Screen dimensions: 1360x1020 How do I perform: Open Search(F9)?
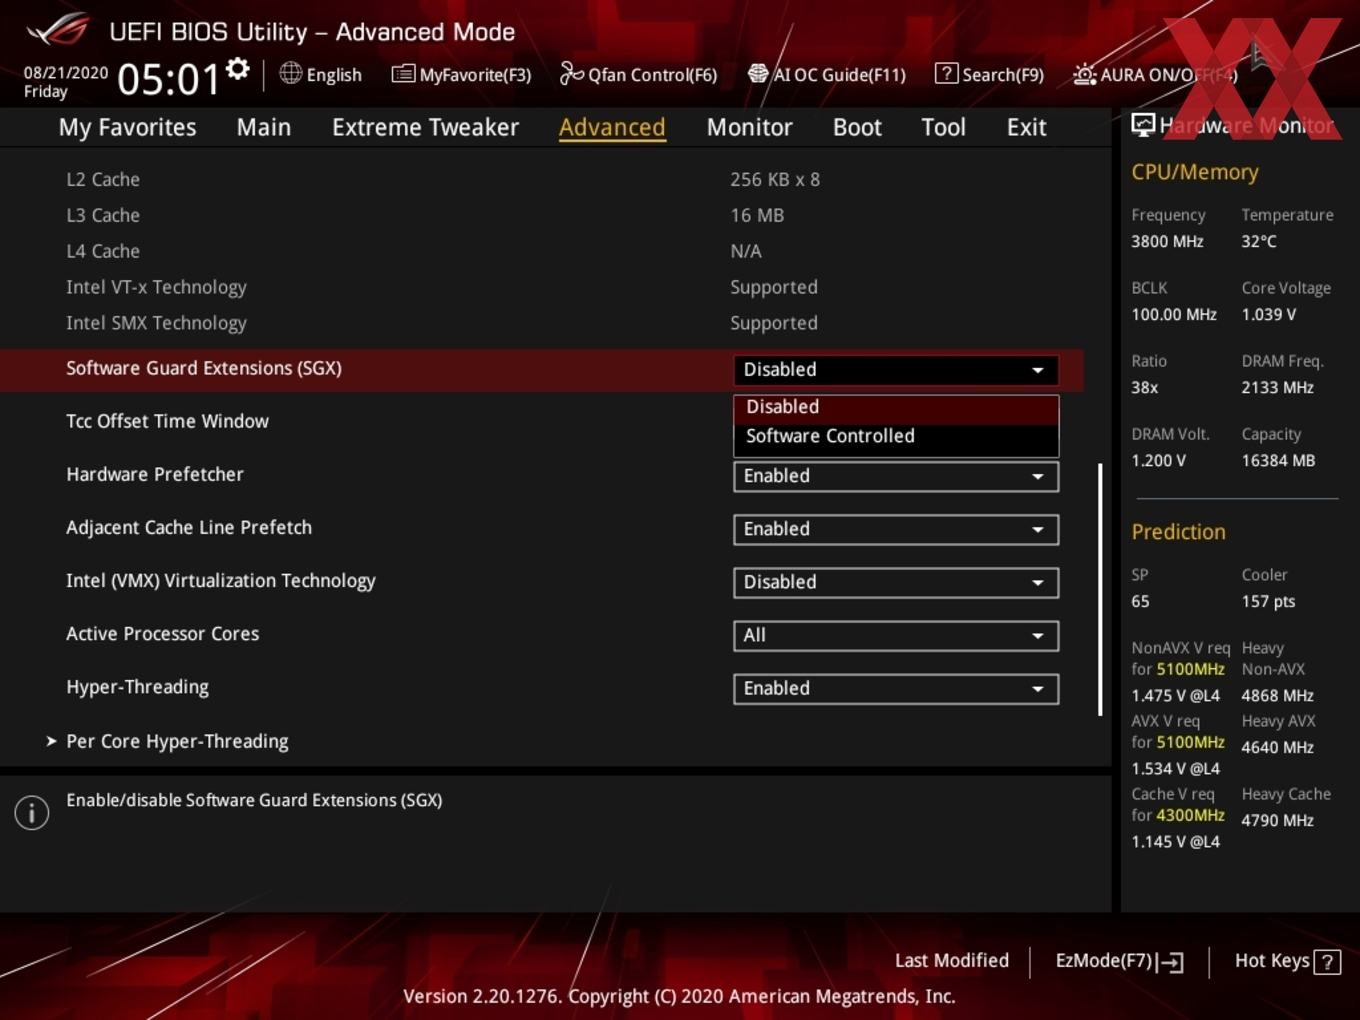(x=989, y=74)
